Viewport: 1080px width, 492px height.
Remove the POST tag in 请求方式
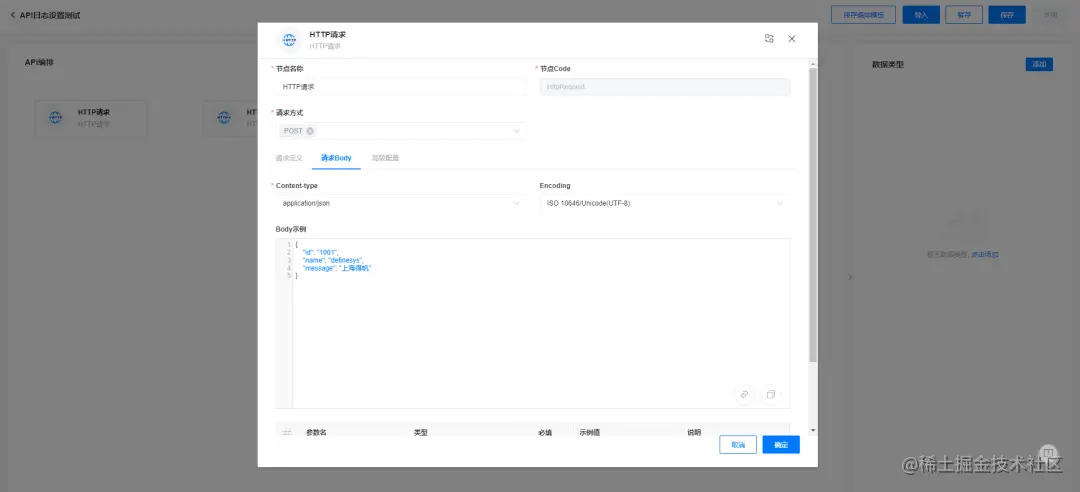pyautogui.click(x=310, y=131)
